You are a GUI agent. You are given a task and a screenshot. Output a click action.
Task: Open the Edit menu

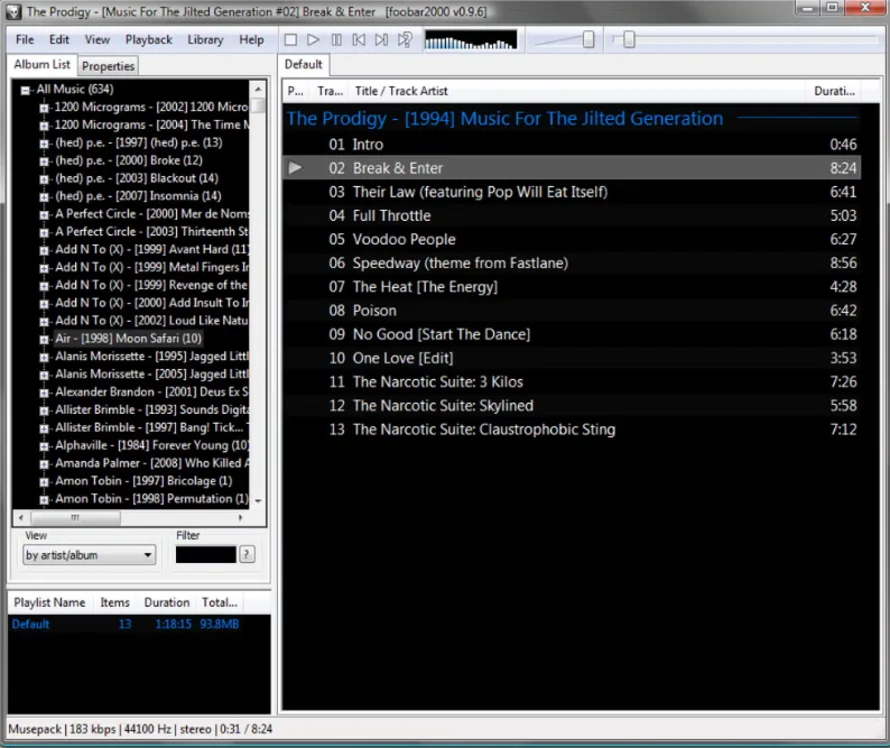coord(59,40)
